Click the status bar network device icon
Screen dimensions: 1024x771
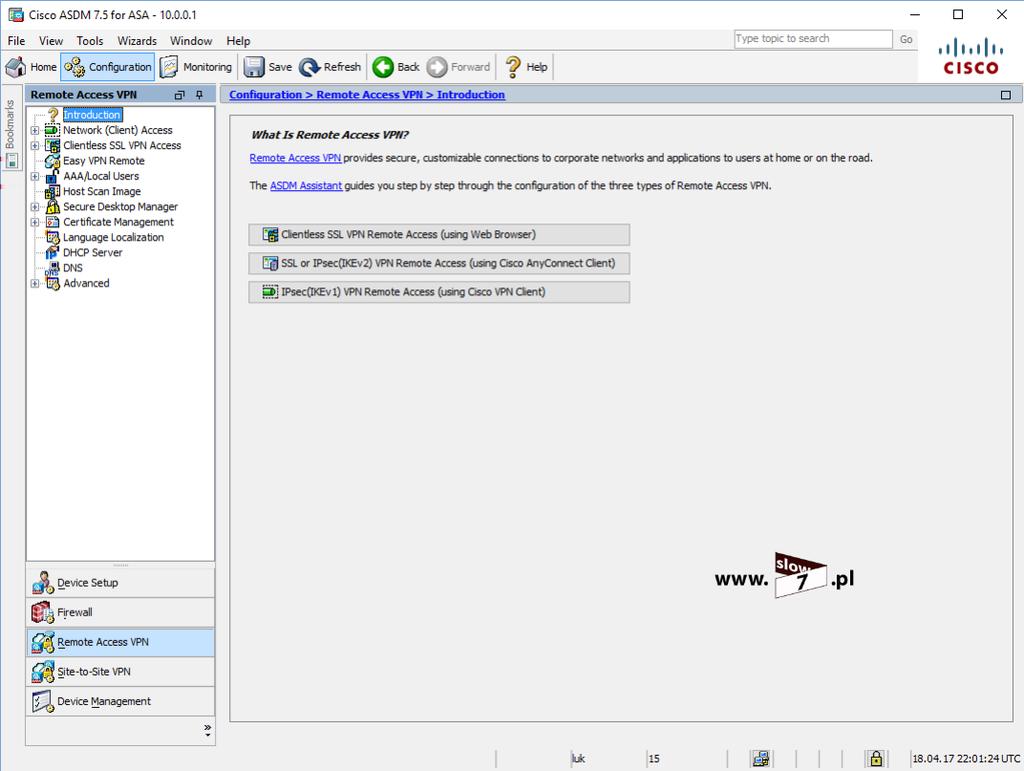(761, 759)
